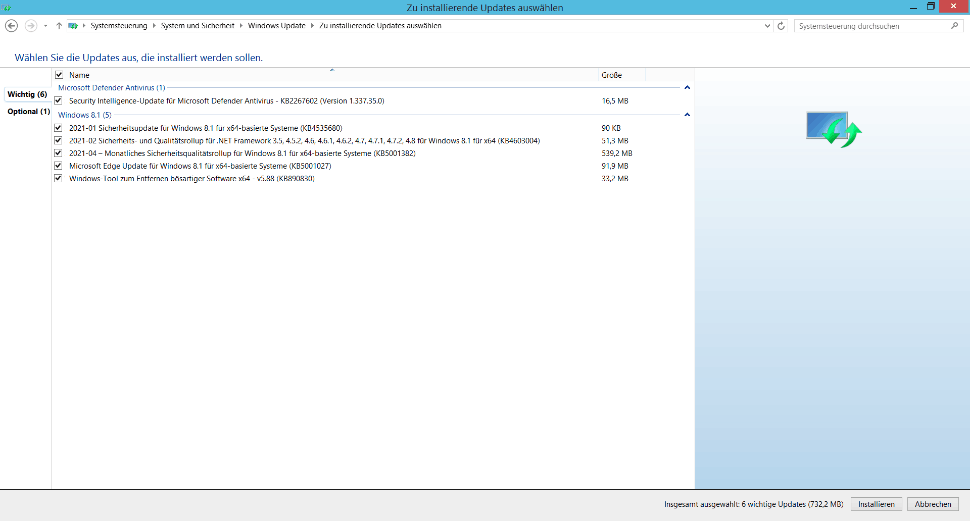Image resolution: width=970 pixels, height=523 pixels.
Task: Click the 90 KB size value
Action: pos(611,128)
